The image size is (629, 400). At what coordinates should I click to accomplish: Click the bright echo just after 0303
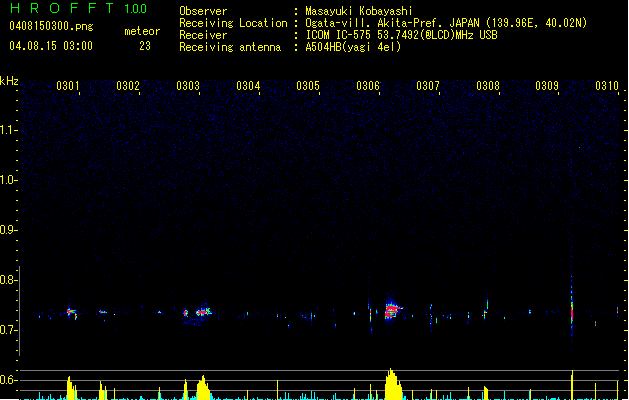(203, 312)
